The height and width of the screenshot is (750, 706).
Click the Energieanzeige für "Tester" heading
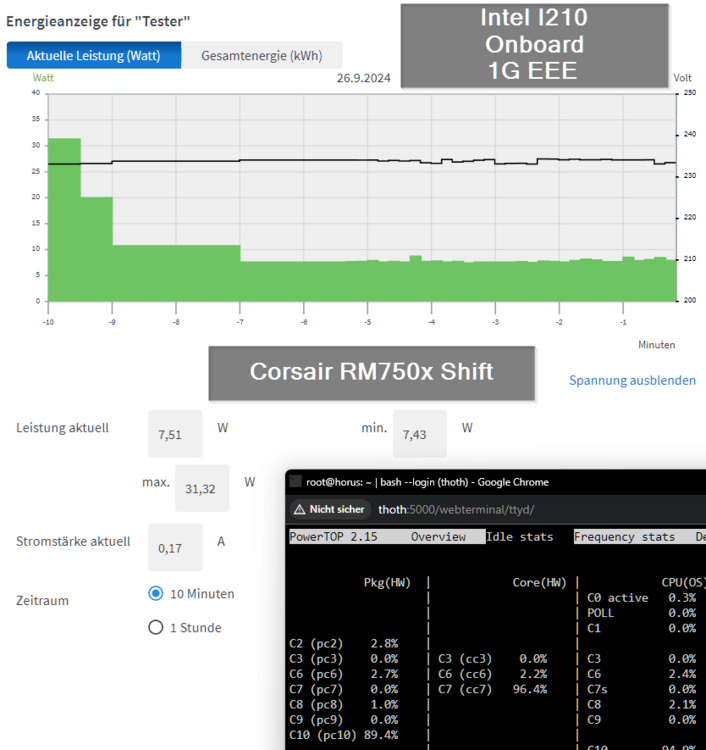click(98, 21)
